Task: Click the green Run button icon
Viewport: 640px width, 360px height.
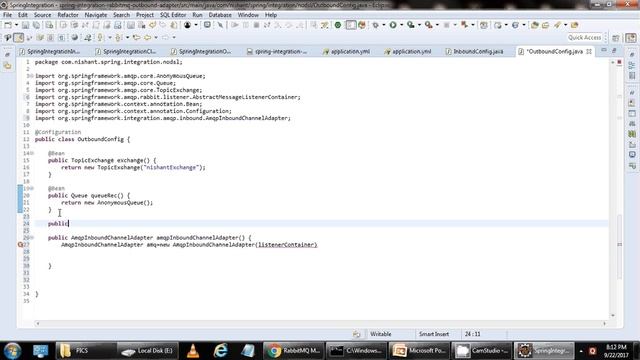Action: (x=393, y=25)
